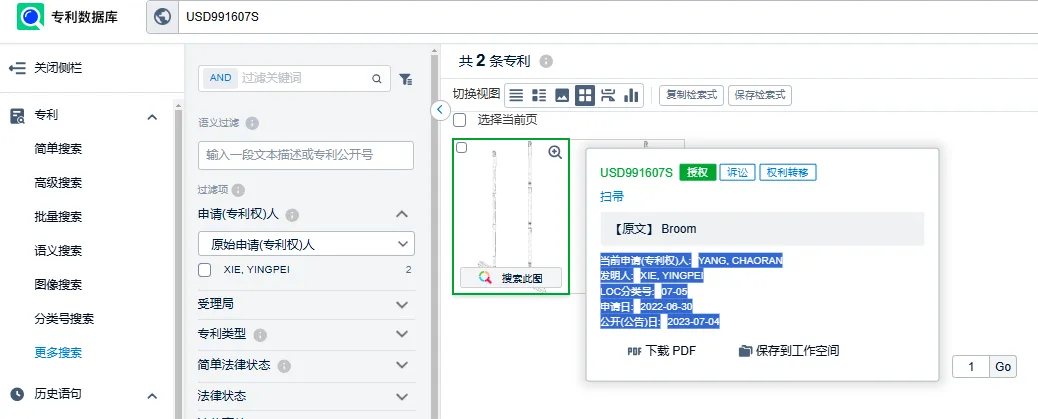Expand the 专利类型 filter section
Image resolution: width=1038 pixels, height=419 pixels.
(x=402, y=334)
